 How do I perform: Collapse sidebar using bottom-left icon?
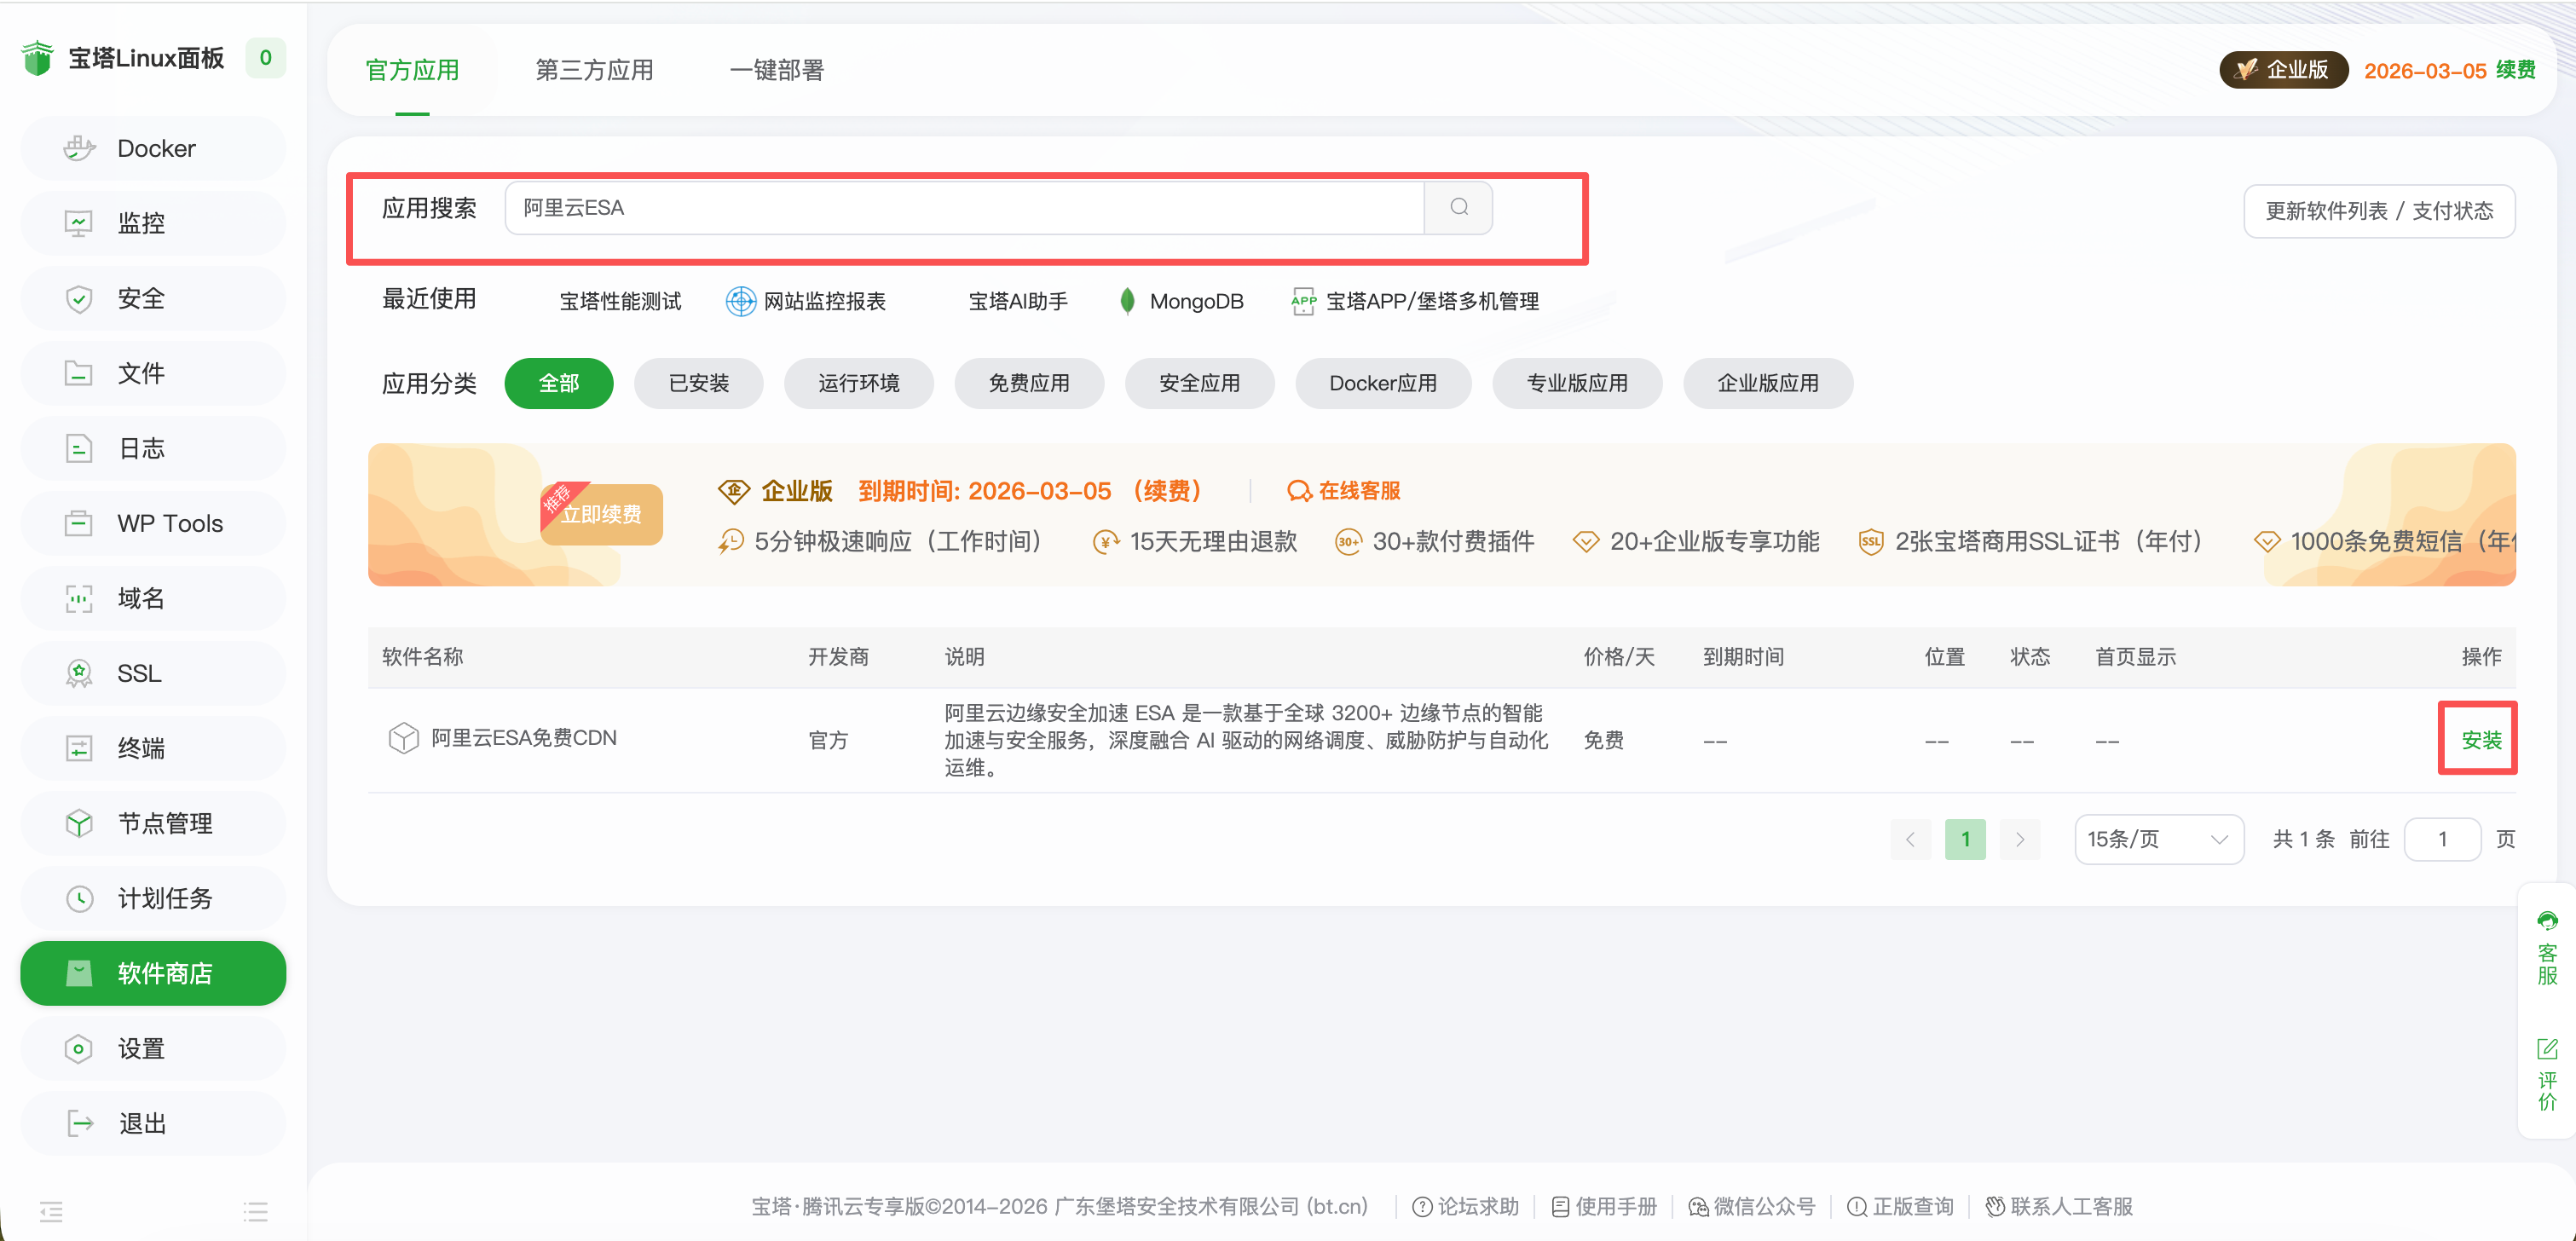51,1211
